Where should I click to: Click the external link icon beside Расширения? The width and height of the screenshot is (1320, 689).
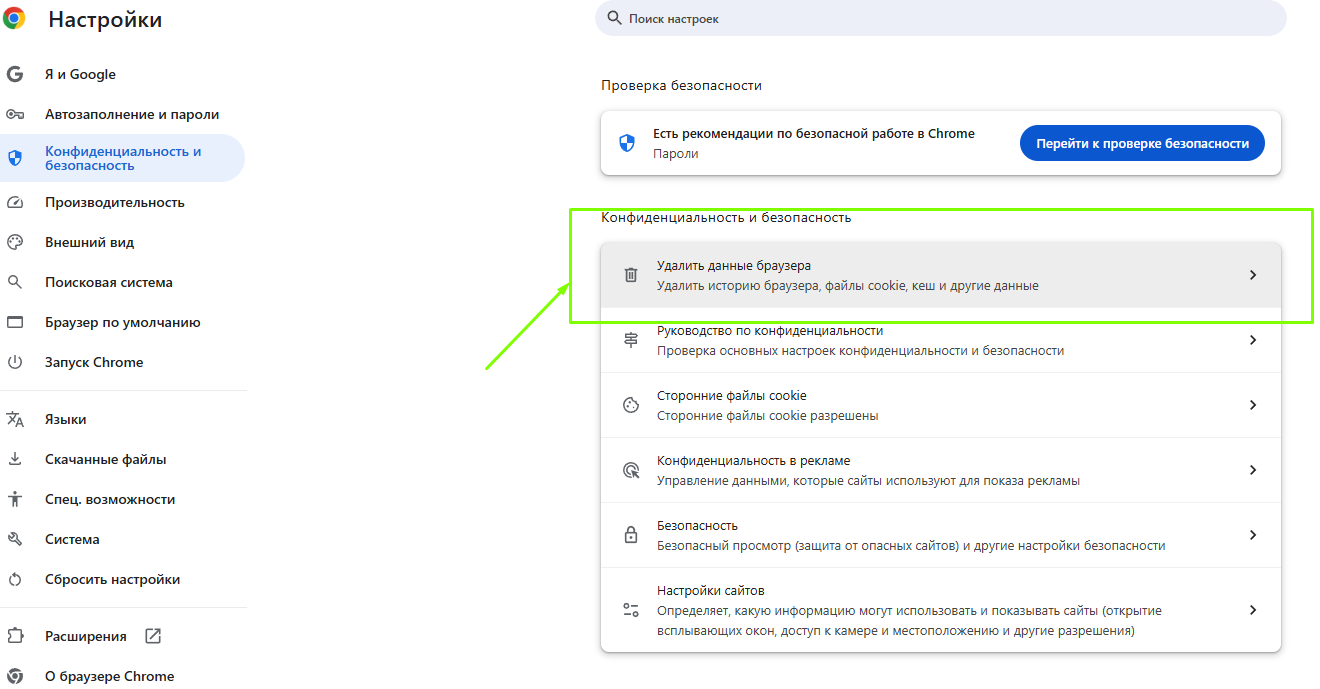[153, 636]
